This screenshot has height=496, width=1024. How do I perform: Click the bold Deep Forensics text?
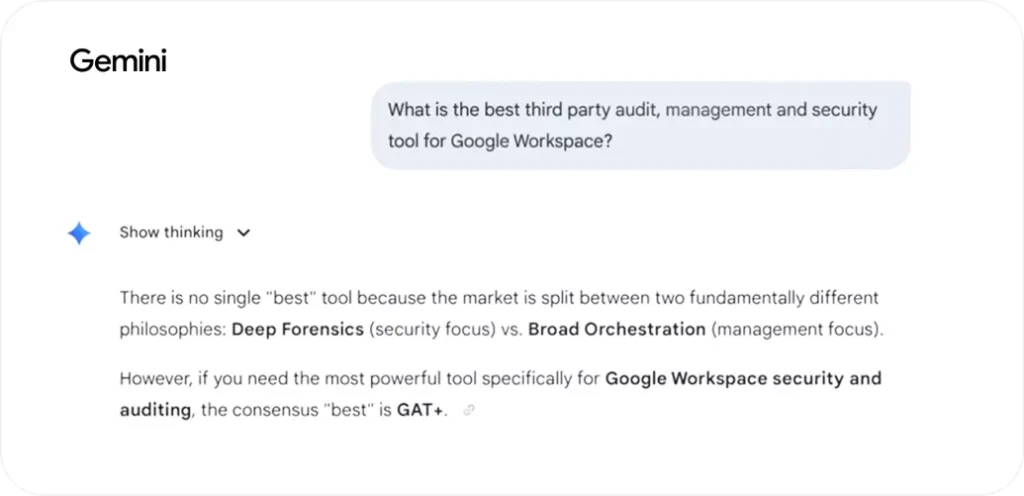(297, 329)
